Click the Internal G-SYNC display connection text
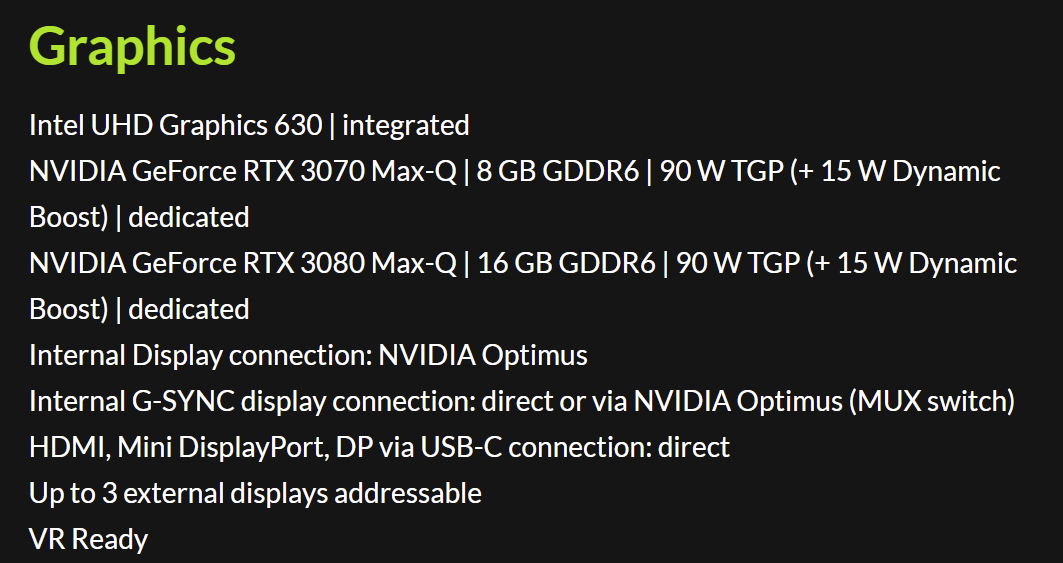 point(252,402)
